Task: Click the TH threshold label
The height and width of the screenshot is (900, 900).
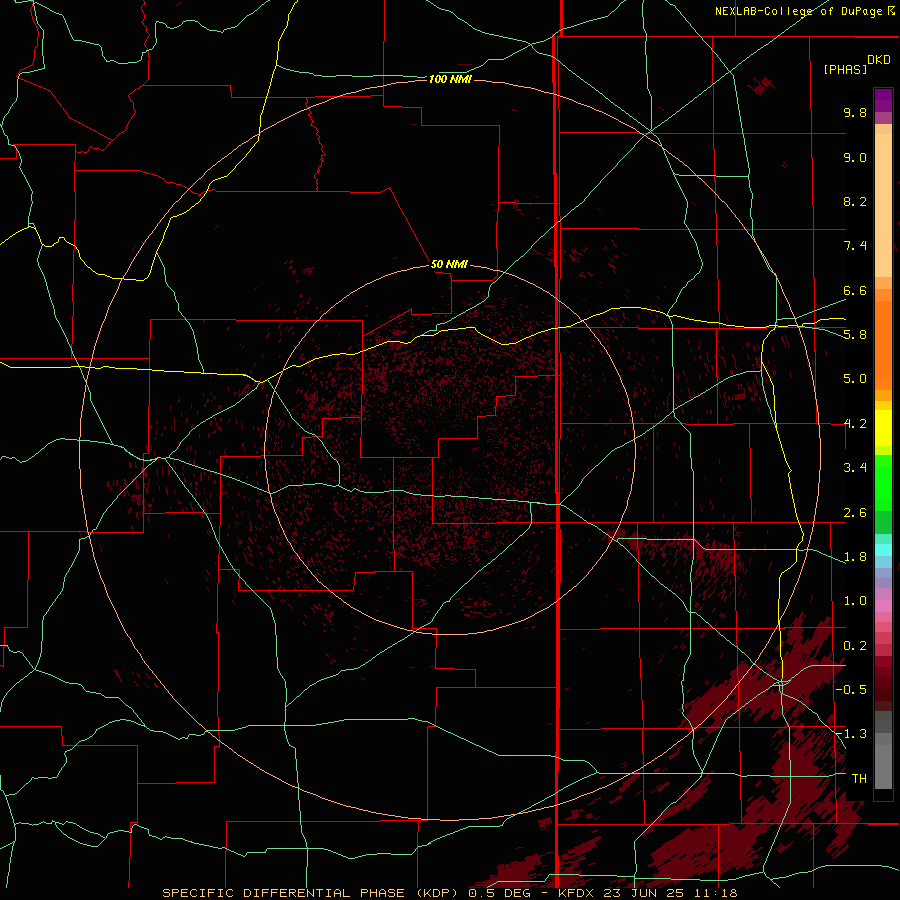Action: [859, 779]
